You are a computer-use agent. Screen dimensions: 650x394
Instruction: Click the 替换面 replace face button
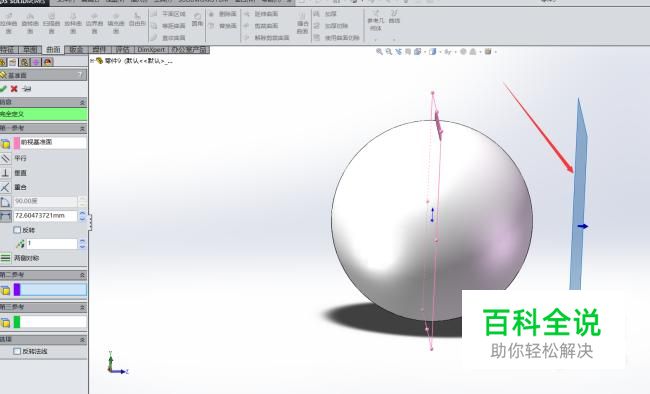click(x=223, y=26)
